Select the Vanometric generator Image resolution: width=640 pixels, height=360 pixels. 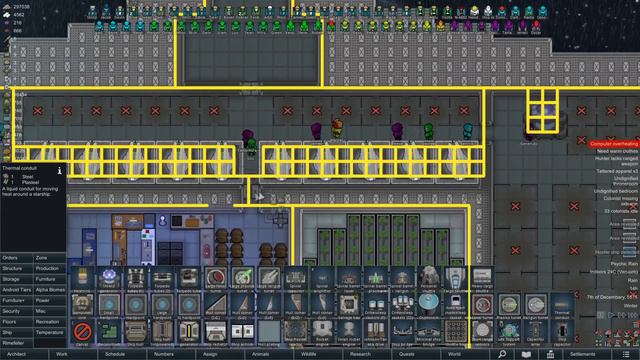189,333
